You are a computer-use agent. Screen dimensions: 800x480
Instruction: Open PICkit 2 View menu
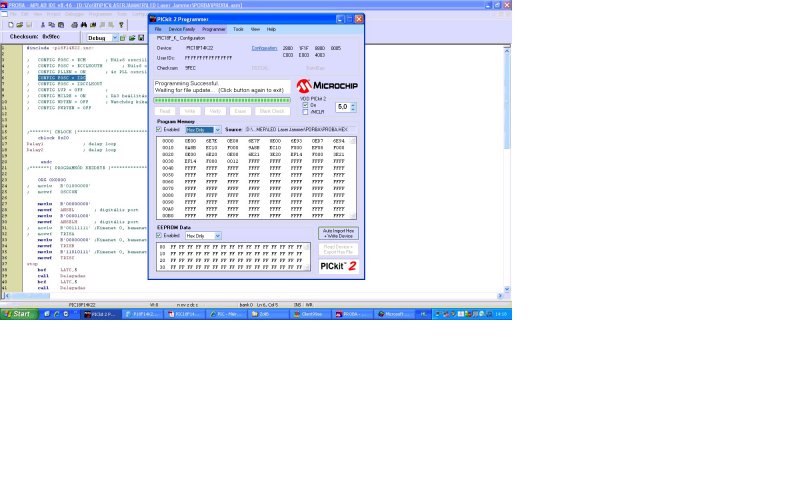255,29
